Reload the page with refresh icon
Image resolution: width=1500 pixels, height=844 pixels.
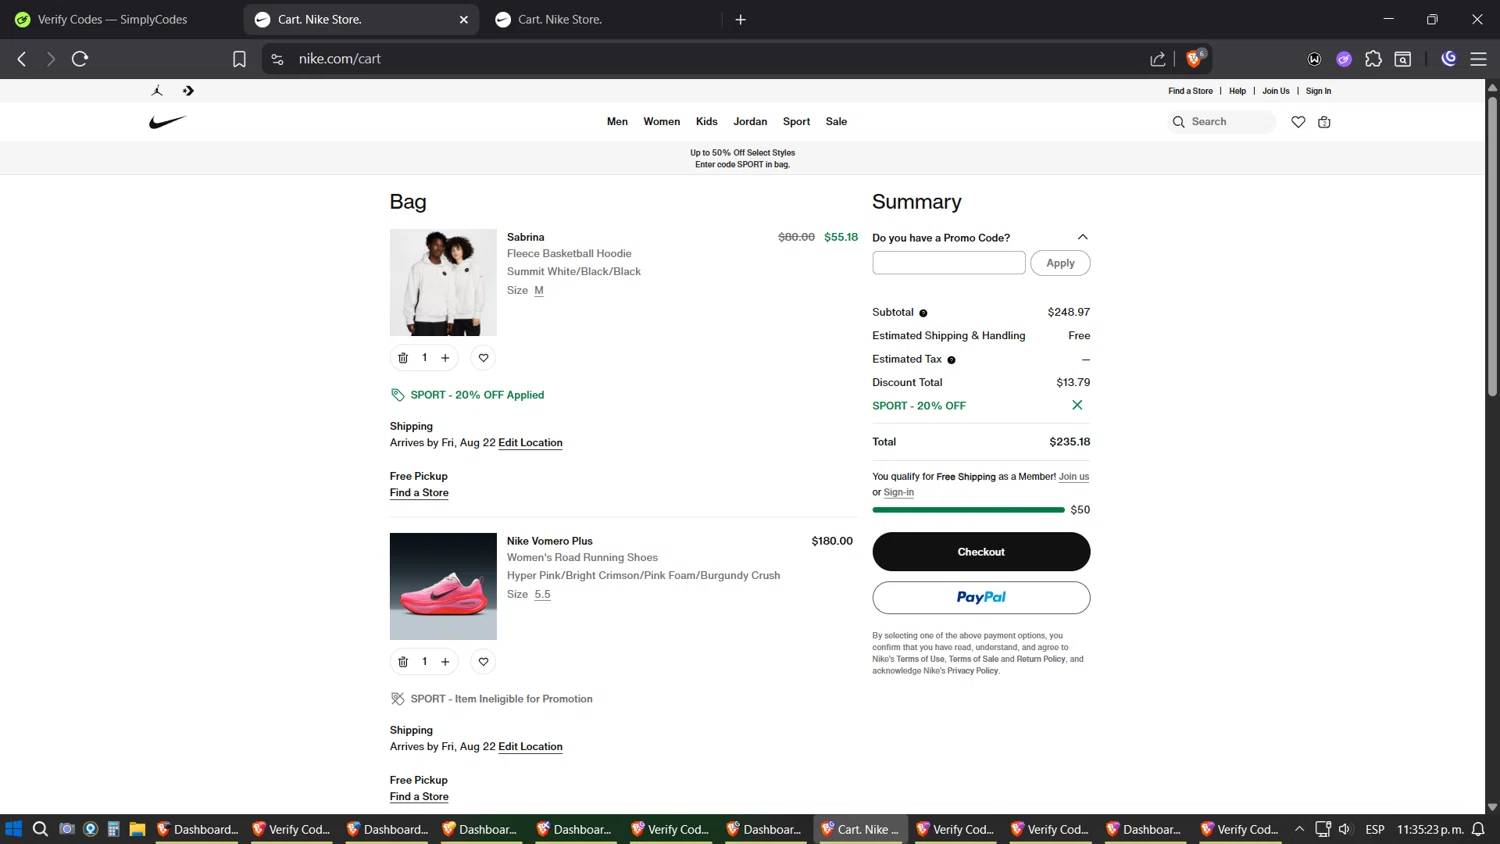click(x=80, y=59)
